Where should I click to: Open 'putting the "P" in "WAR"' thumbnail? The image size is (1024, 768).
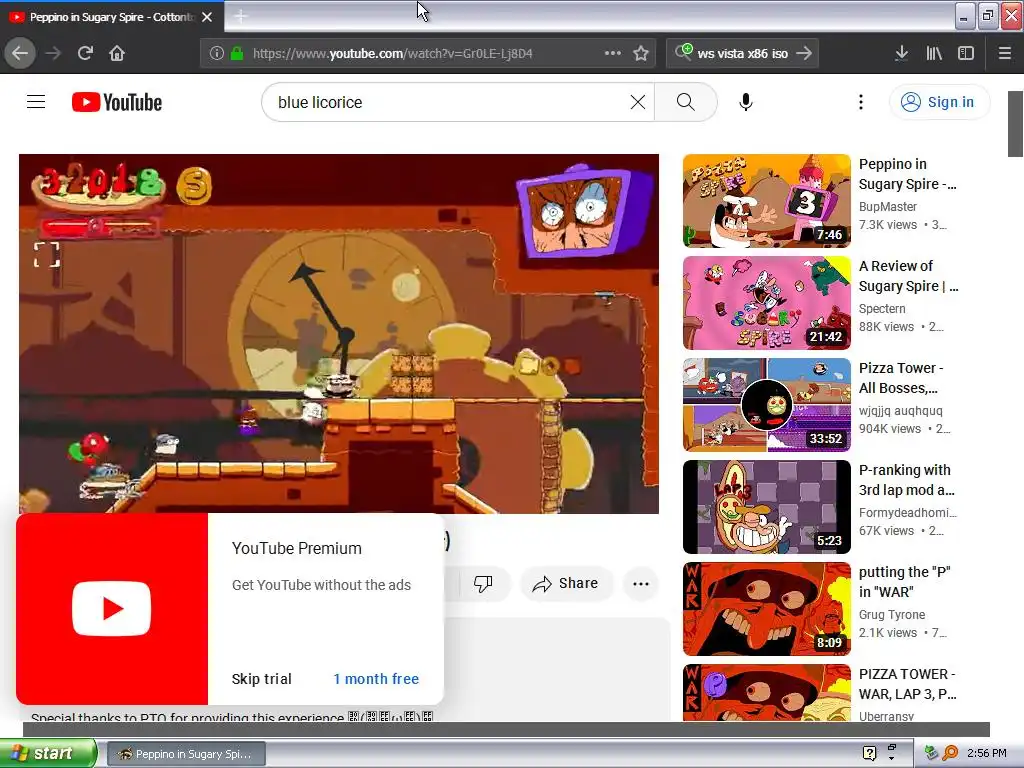[x=767, y=609]
